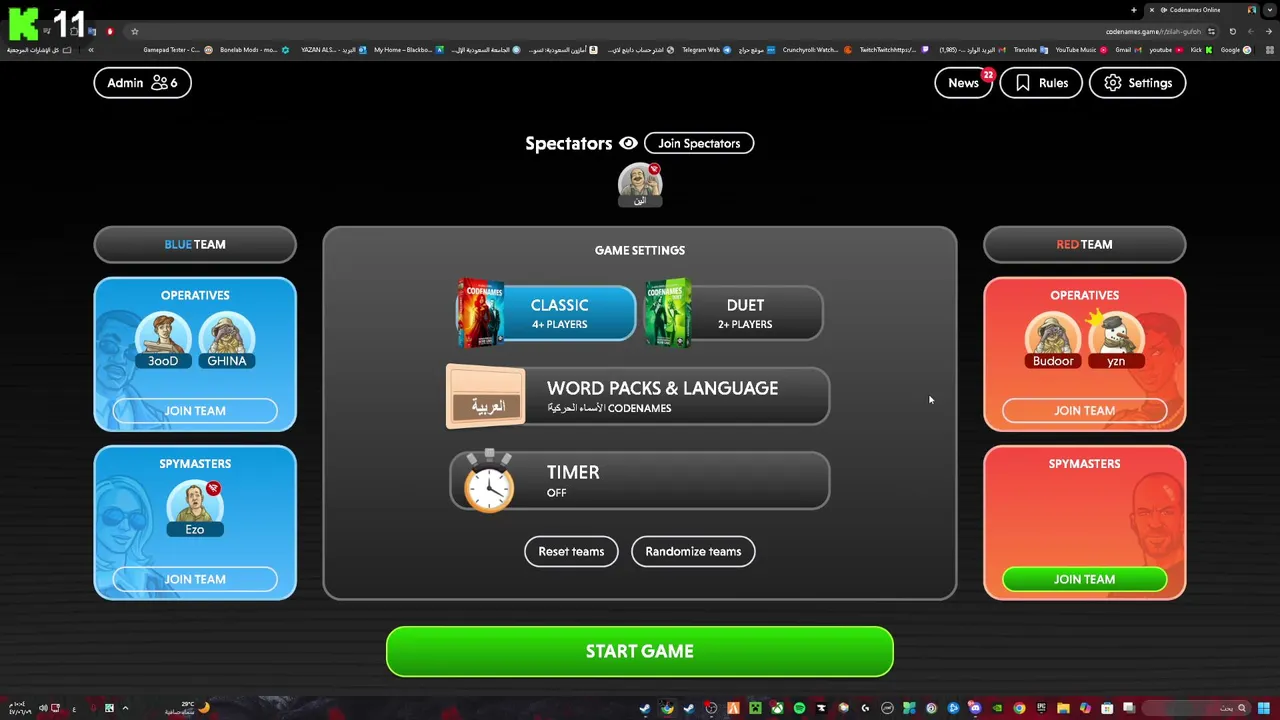
Task: Join red team spymasters green button
Action: (1084, 579)
